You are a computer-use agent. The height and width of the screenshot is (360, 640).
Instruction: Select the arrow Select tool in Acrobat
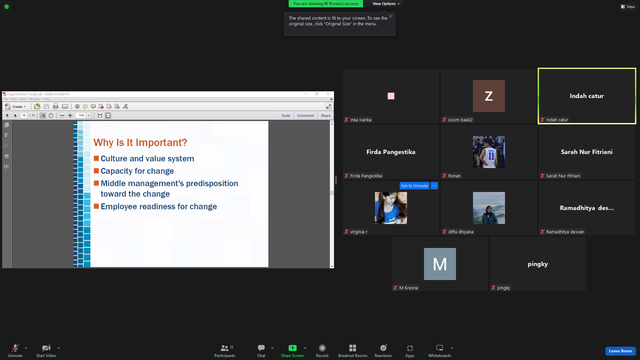point(43,116)
